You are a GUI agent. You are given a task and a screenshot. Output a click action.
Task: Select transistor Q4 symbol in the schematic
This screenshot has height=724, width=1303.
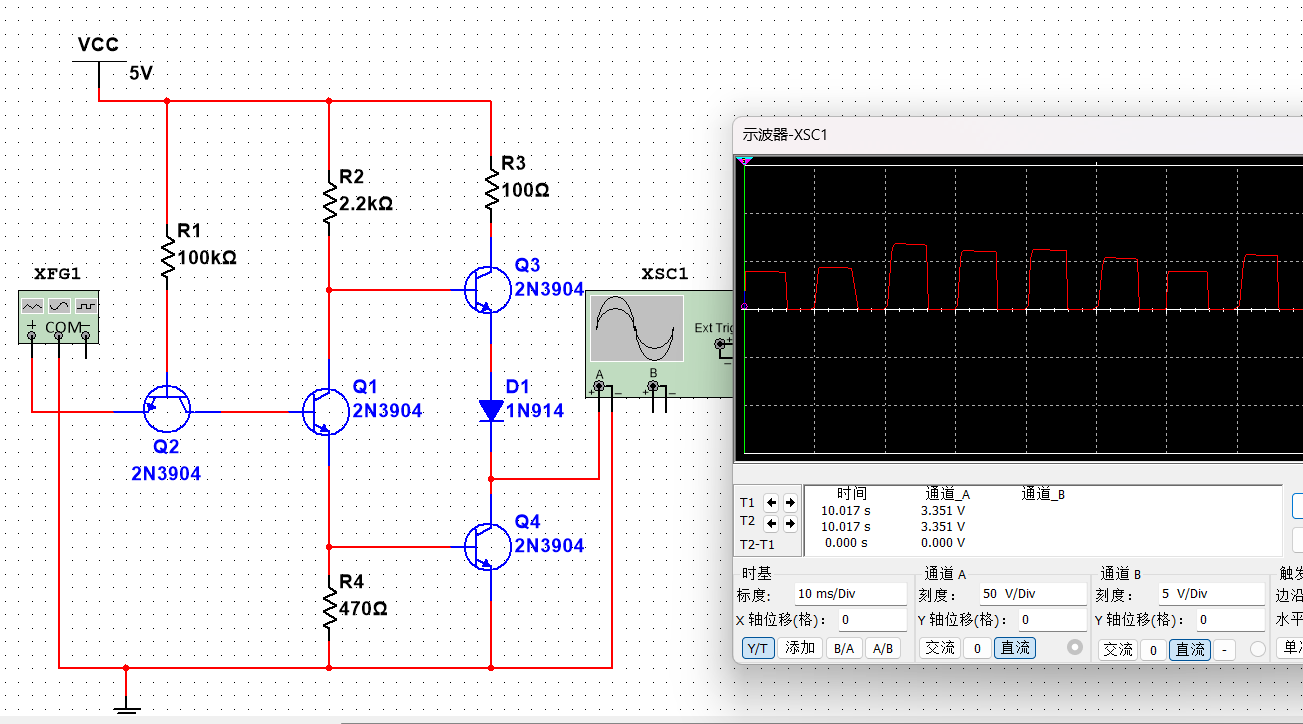point(489,546)
